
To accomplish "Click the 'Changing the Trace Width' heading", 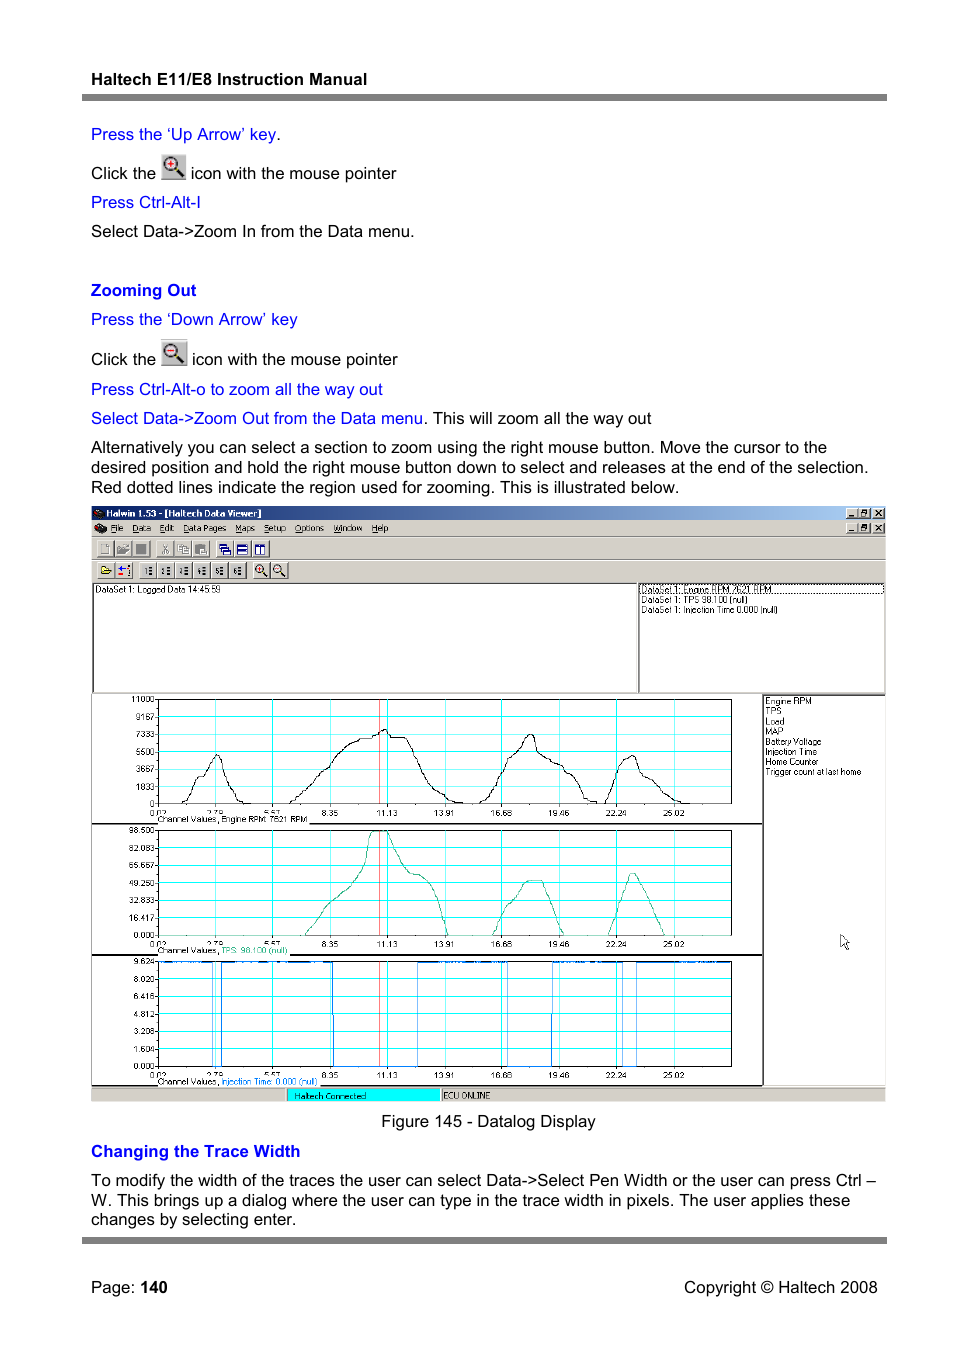I will coord(195,1151).
